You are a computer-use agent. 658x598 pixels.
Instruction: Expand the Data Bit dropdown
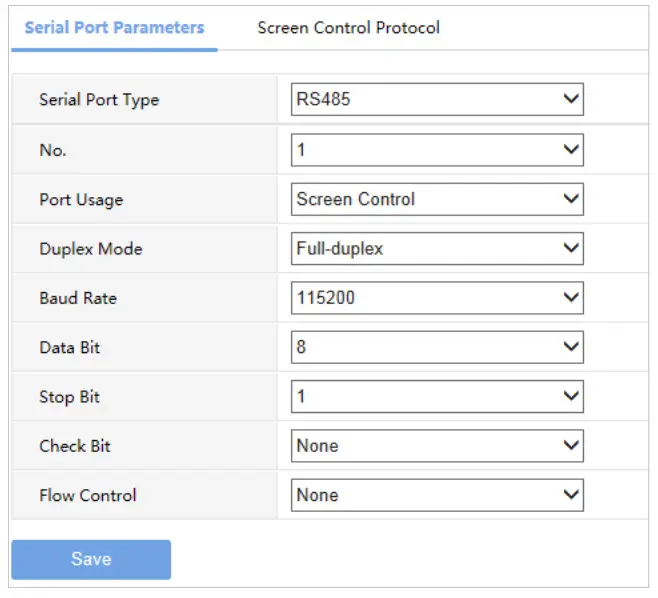pyautogui.click(x=437, y=347)
